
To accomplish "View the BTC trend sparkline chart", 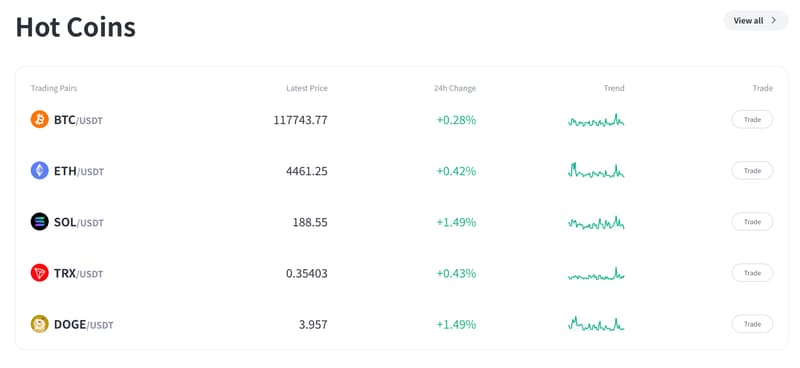I will [596, 120].
